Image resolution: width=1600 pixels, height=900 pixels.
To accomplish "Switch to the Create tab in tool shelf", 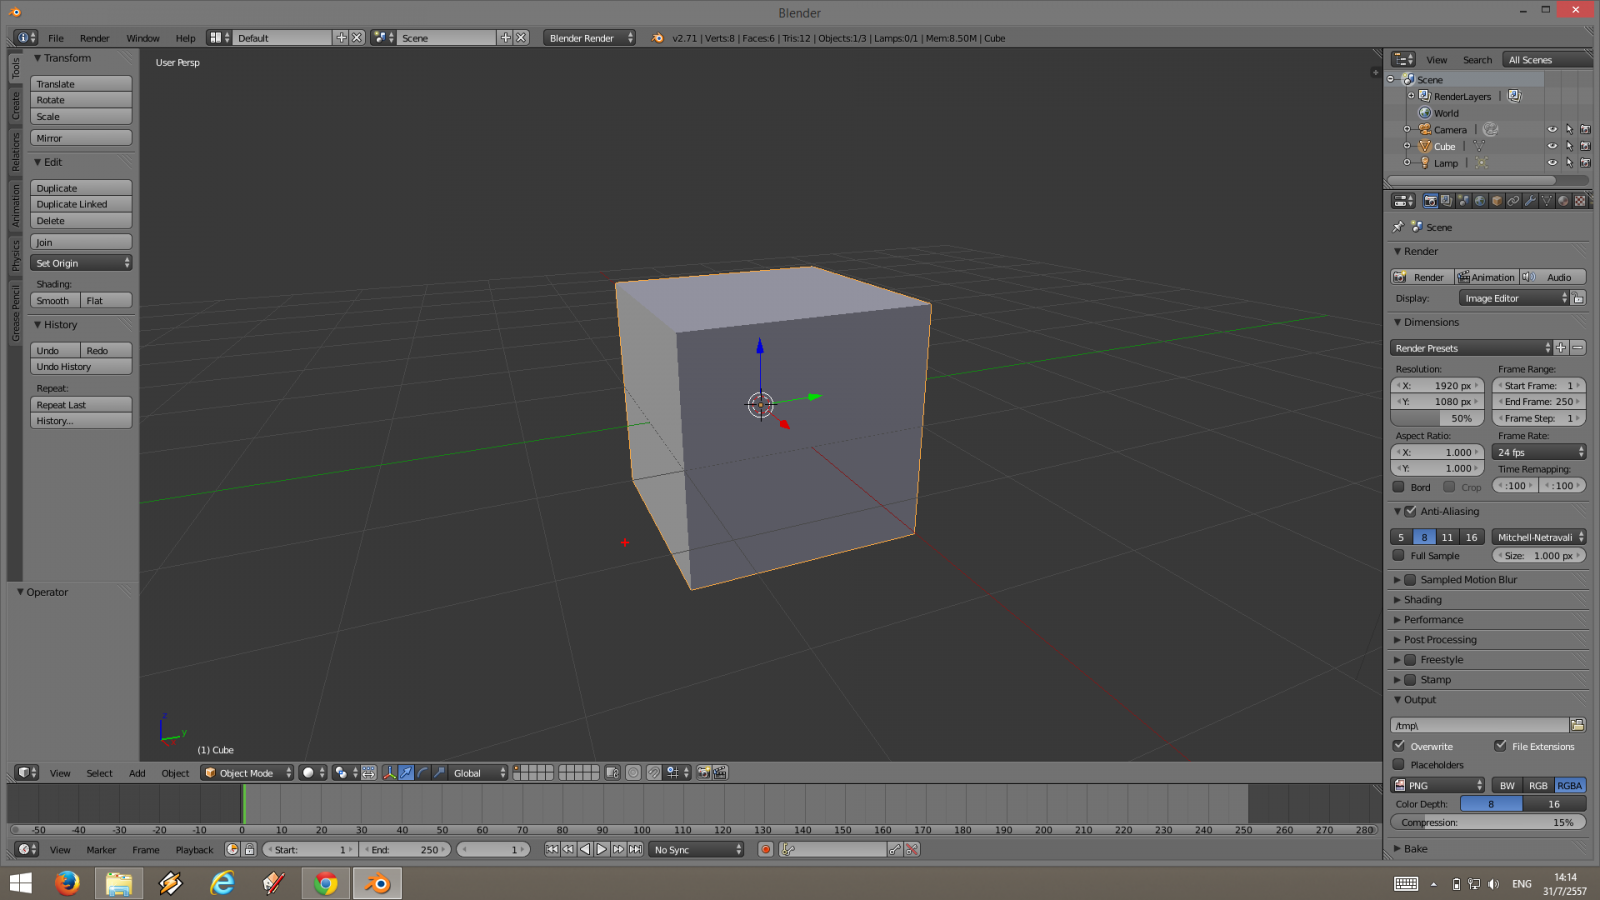I will (x=16, y=105).
